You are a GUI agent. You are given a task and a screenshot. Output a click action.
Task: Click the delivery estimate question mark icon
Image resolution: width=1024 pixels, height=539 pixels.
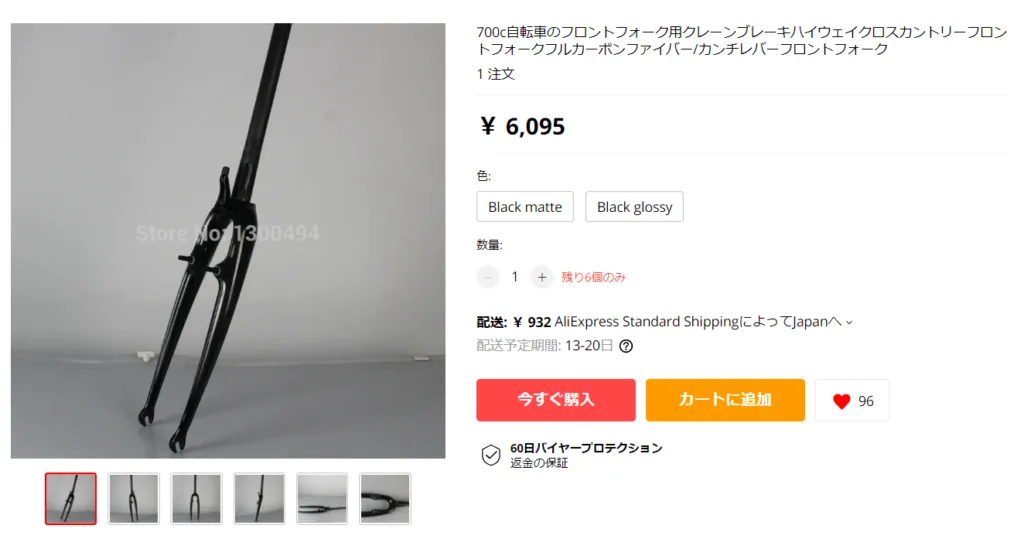(x=626, y=346)
